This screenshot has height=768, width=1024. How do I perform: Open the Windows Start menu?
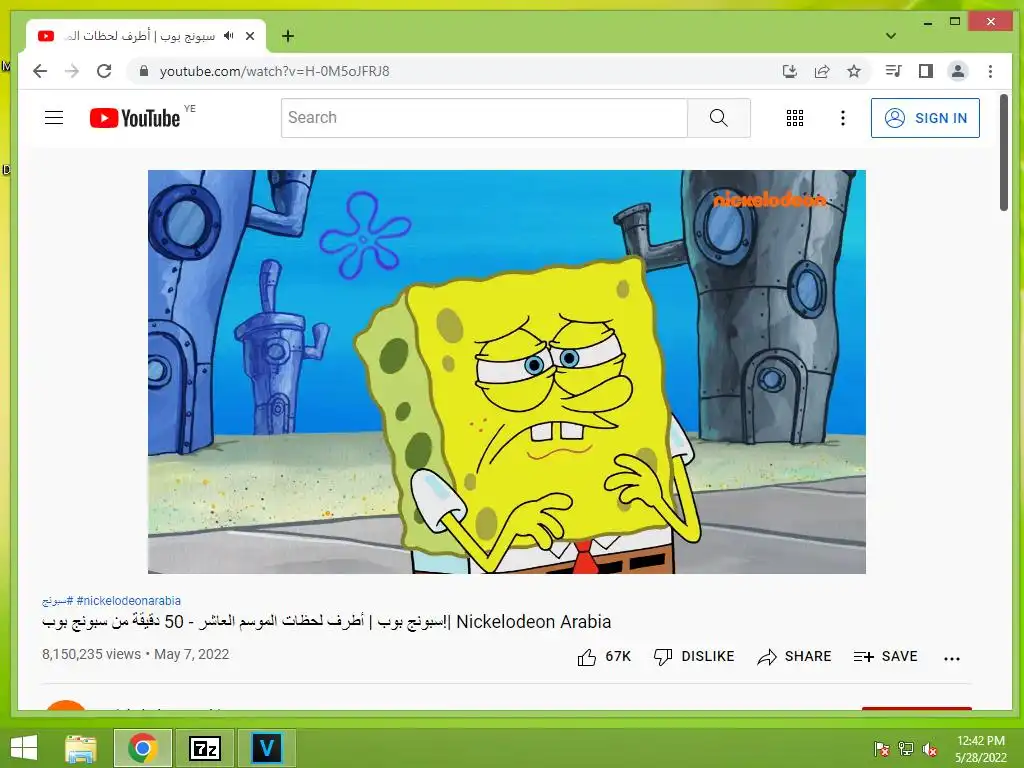point(24,748)
